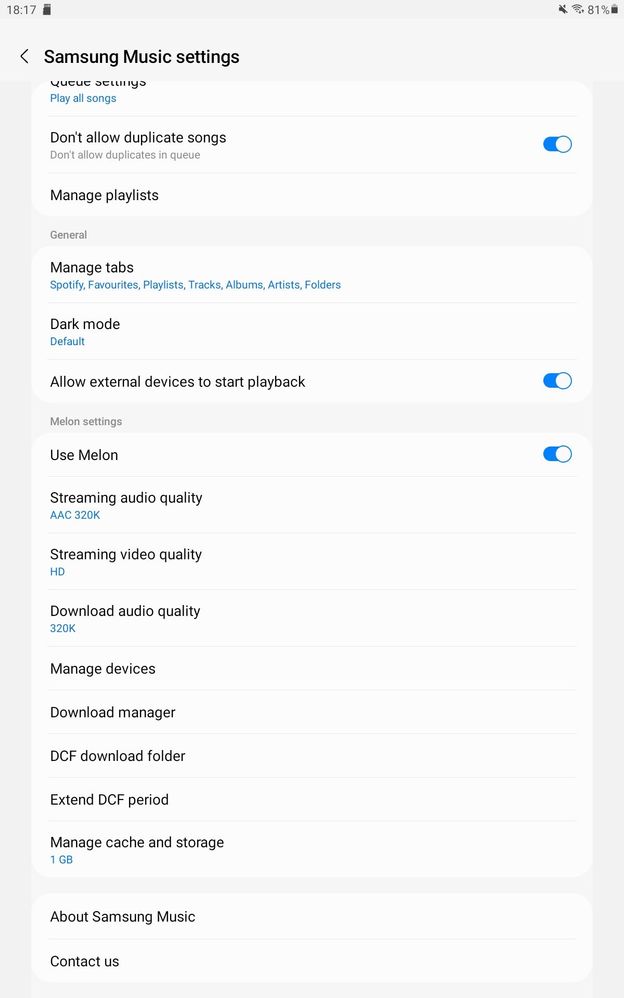Turn off the Use Melon switch
624x998 pixels.
tap(557, 454)
